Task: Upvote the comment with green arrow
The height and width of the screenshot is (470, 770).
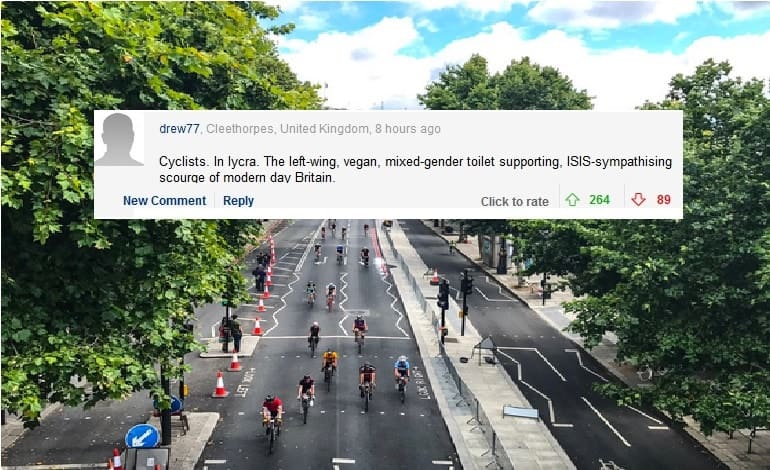Action: 572,199
